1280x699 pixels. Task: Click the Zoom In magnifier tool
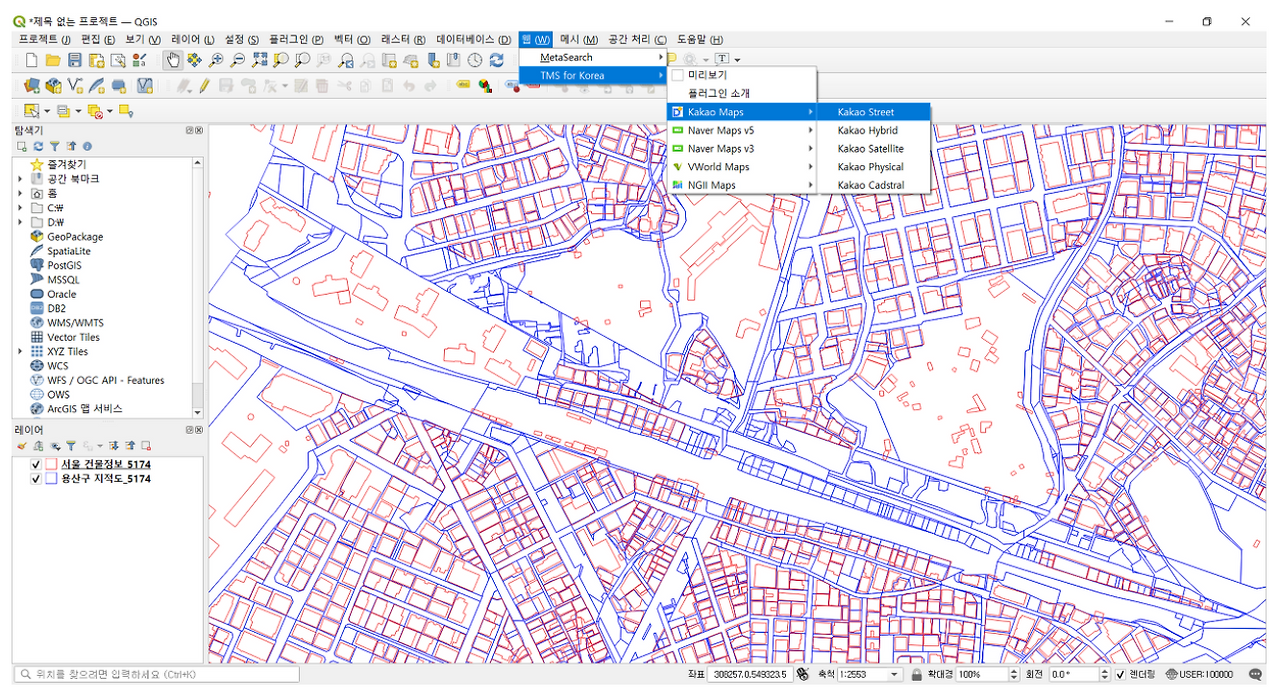click(x=216, y=60)
